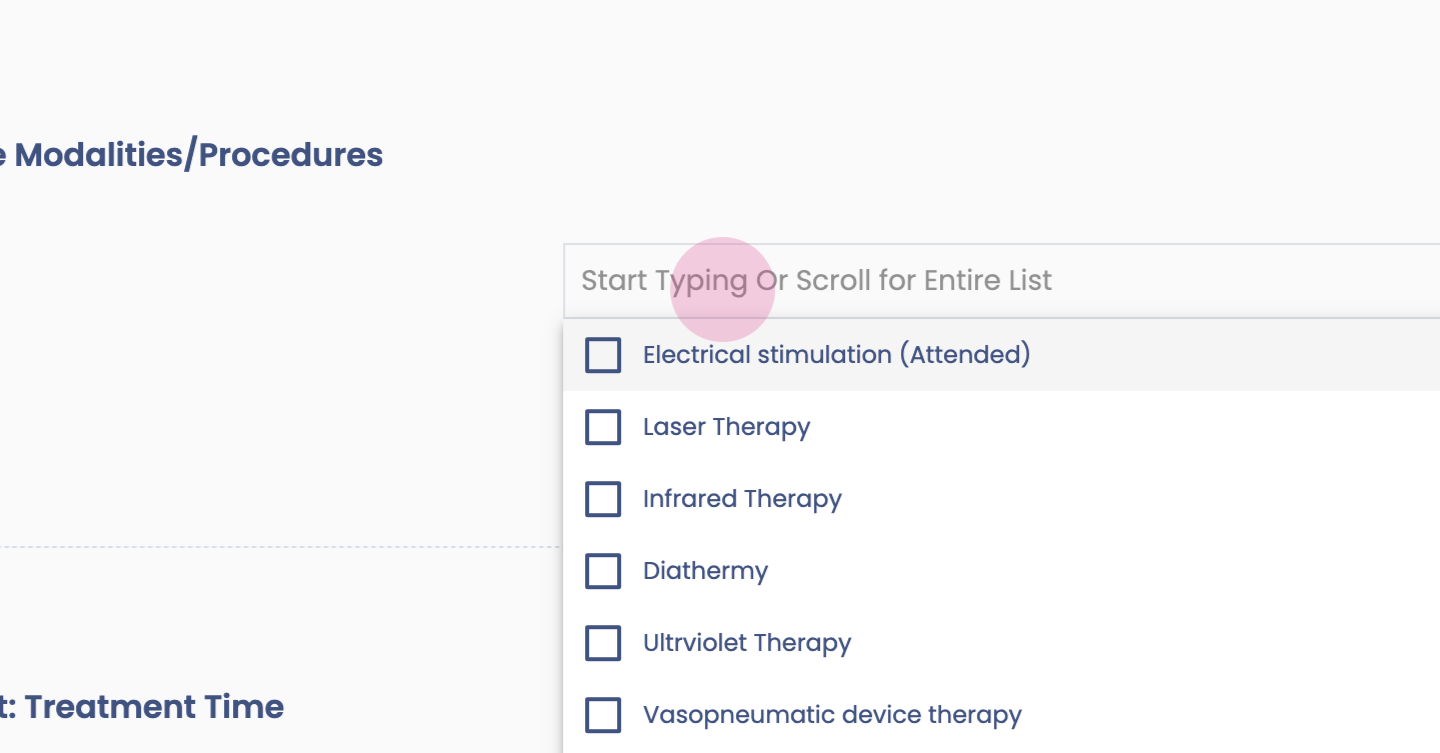Viewport: 1440px width, 753px height.
Task: Select the Ultrviolet Therapy checkbox
Action: (x=603, y=643)
